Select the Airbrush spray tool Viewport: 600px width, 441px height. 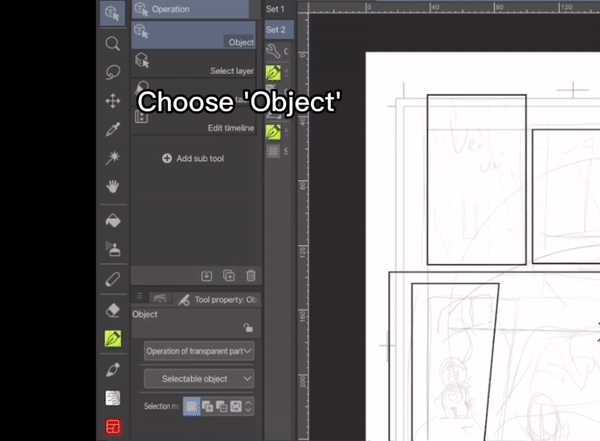coord(112,249)
